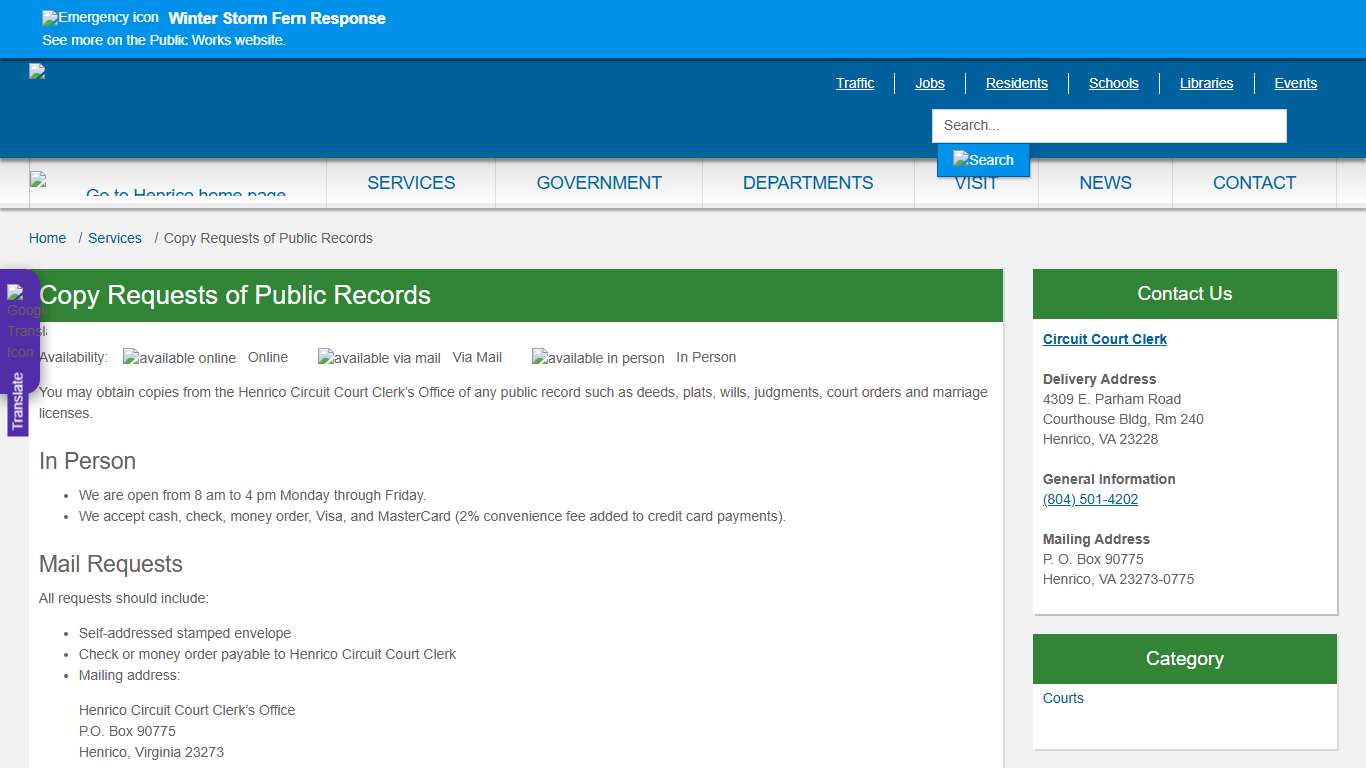This screenshot has width=1366, height=768.
Task: Click the Search magnifier icon
Action: tap(983, 159)
